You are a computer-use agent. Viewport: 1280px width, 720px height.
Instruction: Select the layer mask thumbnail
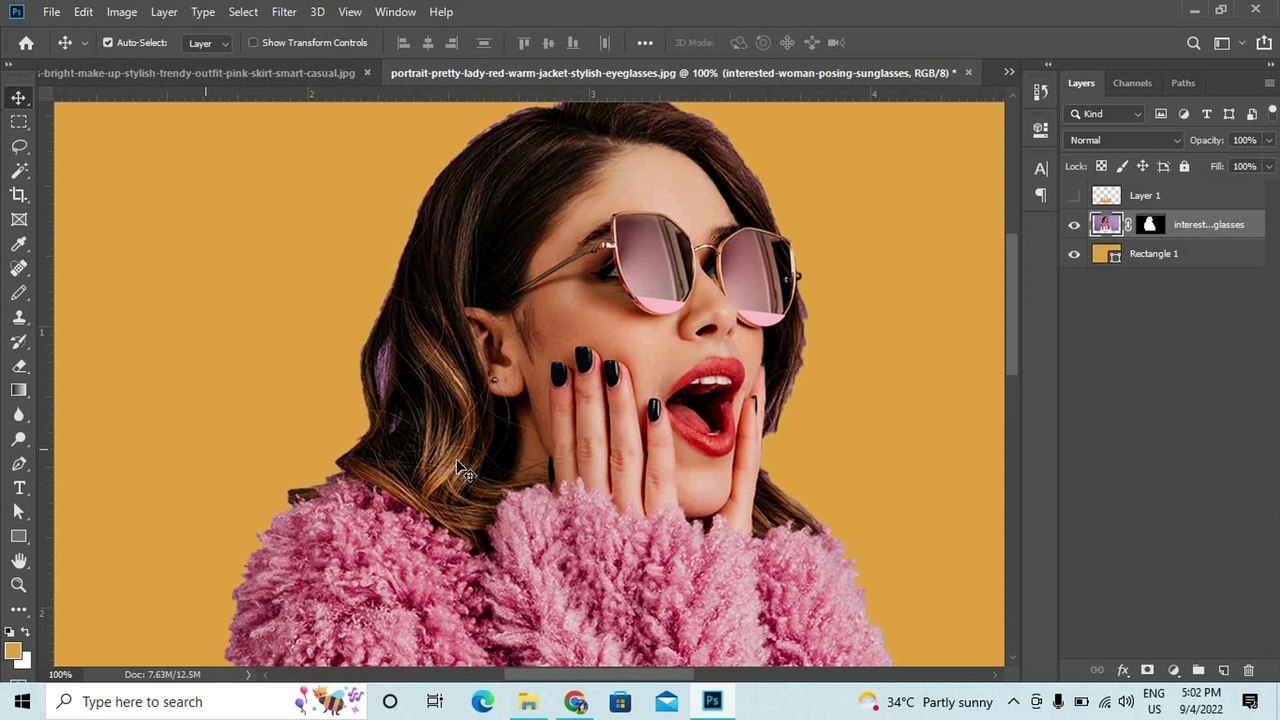(1149, 225)
